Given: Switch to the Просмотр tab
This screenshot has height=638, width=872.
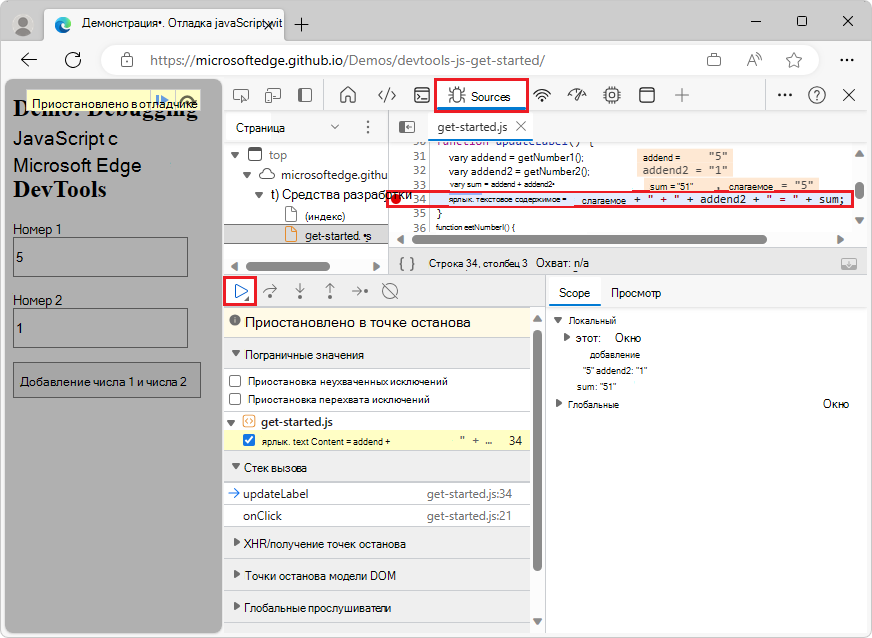Looking at the screenshot, I should click(x=636, y=293).
